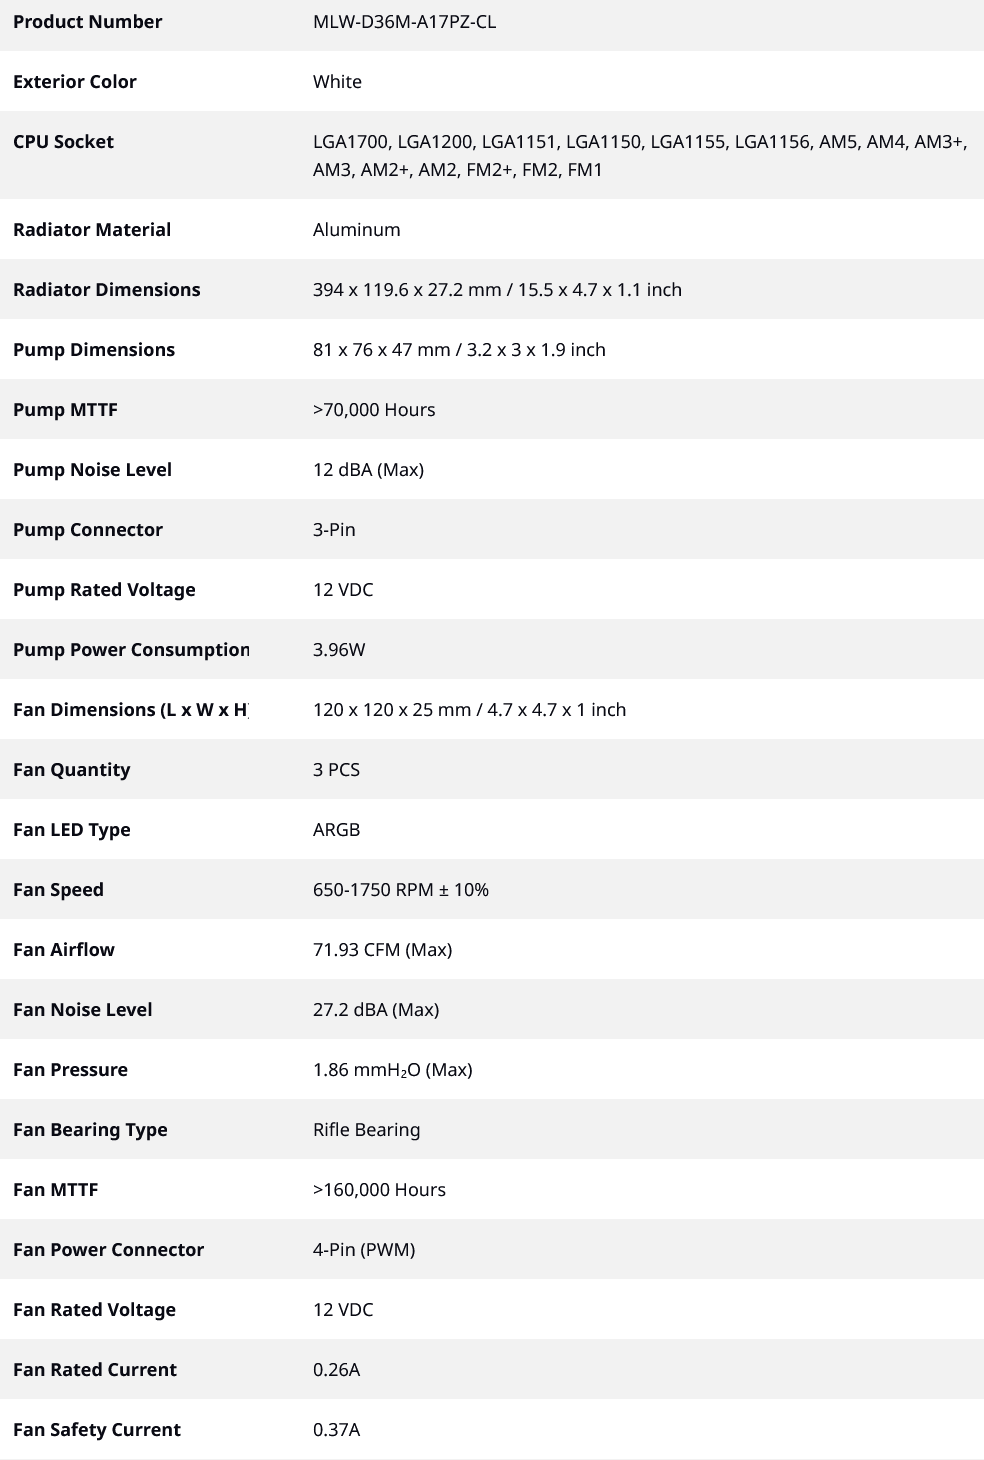Viewport: 984px width, 1460px height.
Task: Click the Pump Rated Voltage label
Action: [x=104, y=589]
